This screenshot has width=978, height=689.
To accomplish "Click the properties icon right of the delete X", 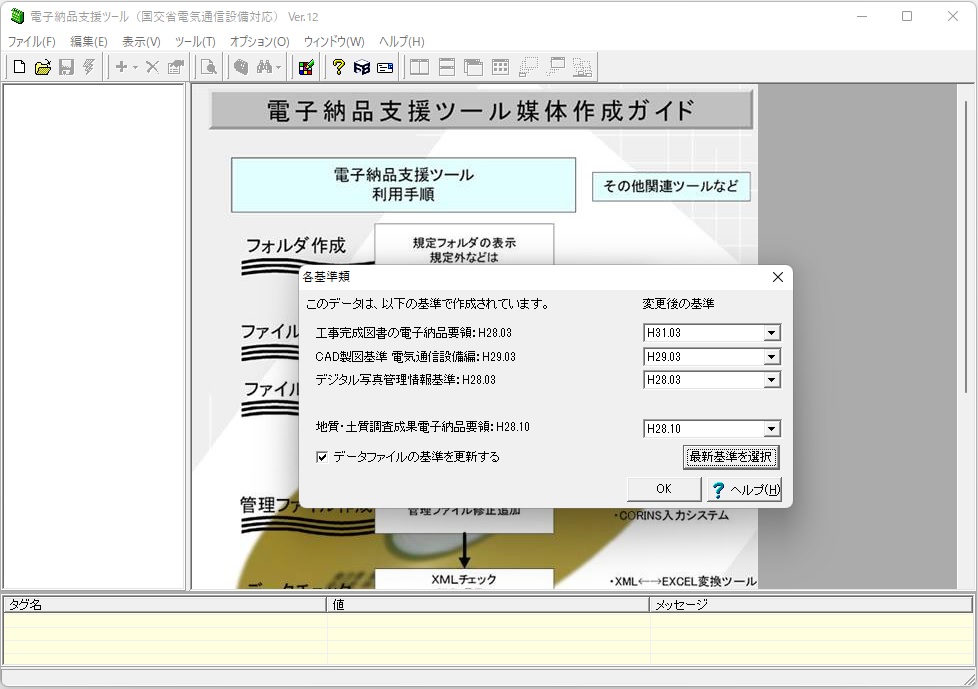I will click(176, 67).
